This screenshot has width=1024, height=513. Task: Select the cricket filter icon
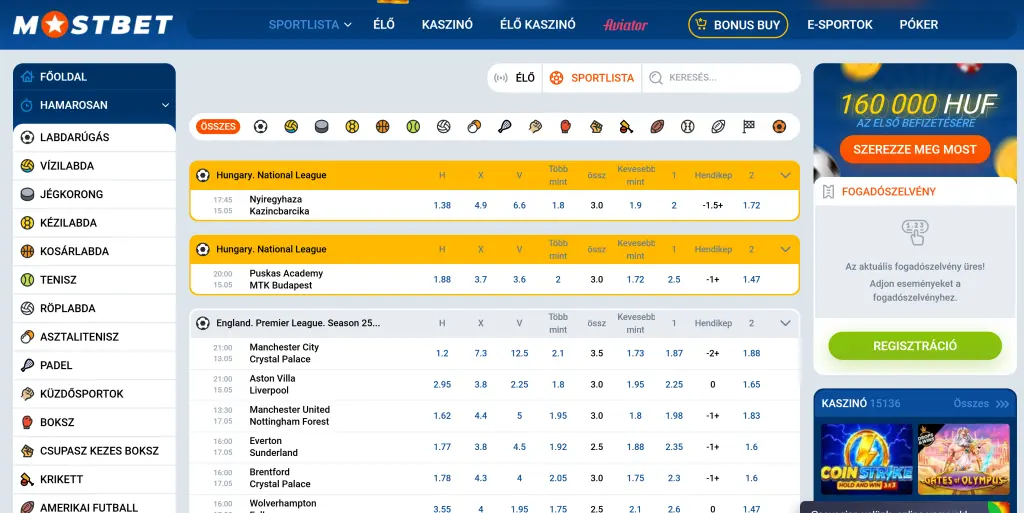point(627,127)
